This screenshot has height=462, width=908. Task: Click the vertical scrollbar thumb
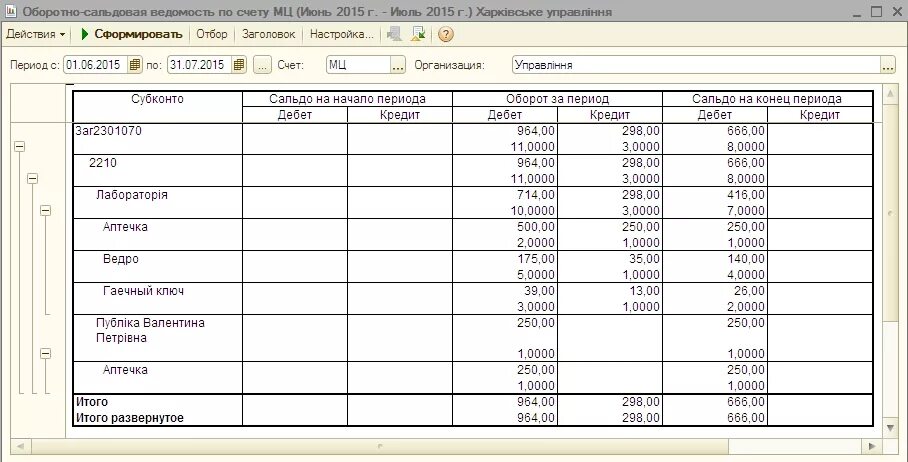(891, 212)
